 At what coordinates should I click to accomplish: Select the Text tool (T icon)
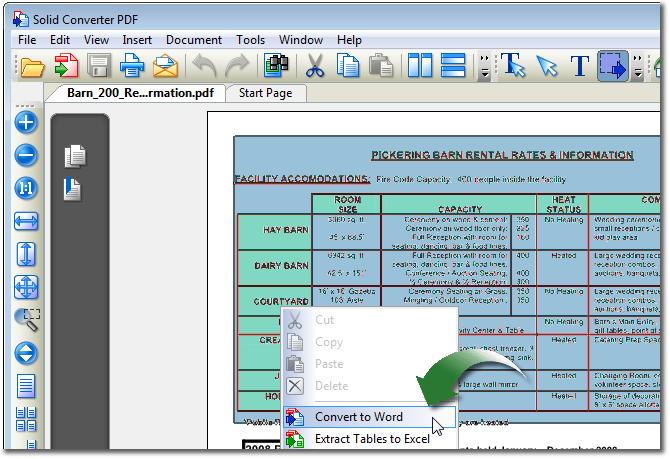[x=580, y=67]
